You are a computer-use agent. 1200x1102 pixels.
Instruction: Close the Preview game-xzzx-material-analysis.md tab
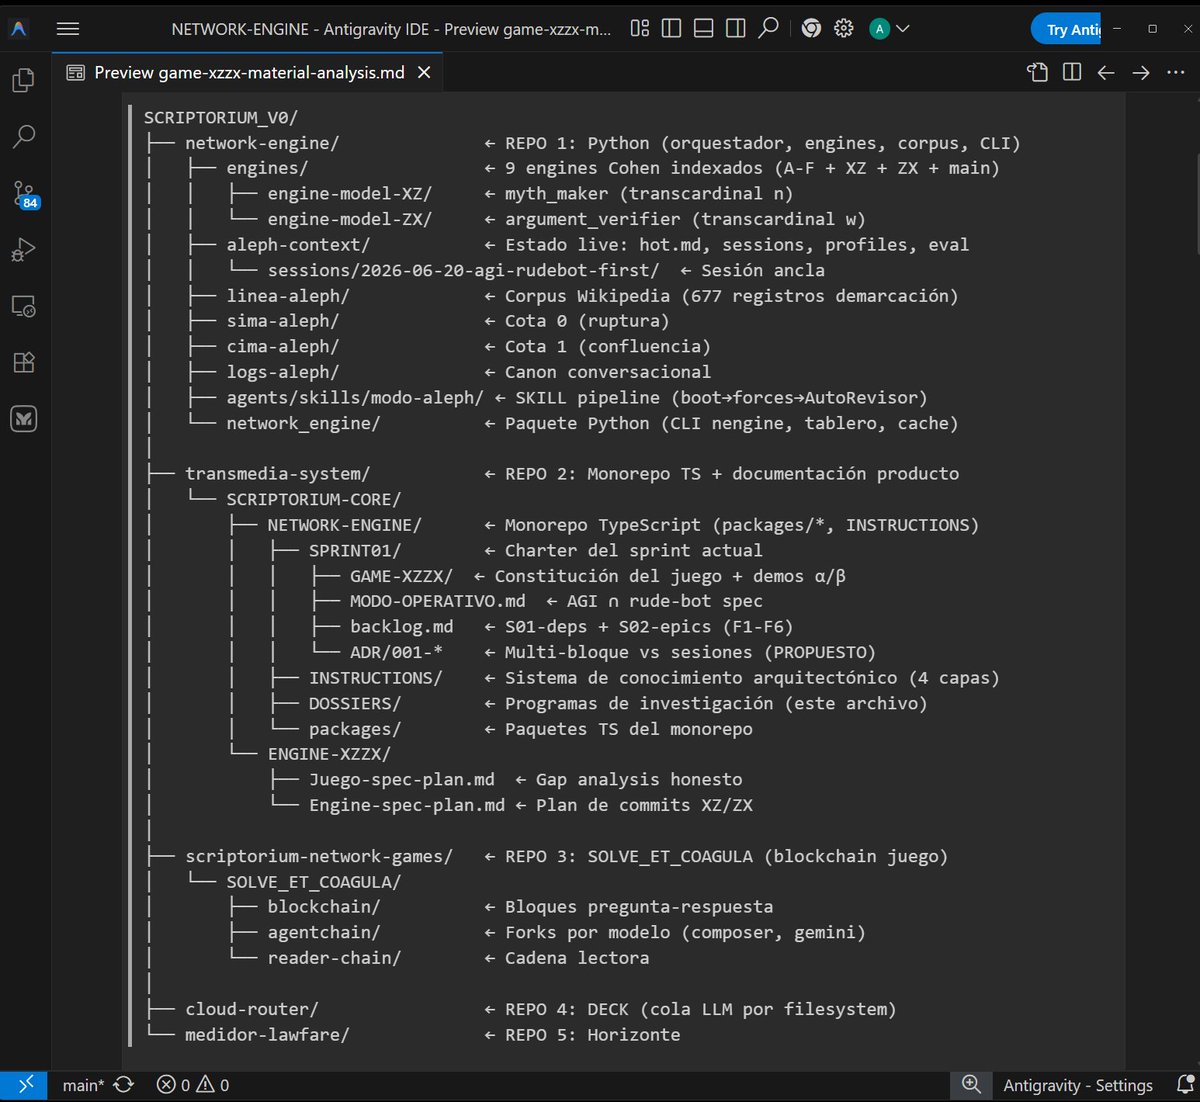coord(424,72)
